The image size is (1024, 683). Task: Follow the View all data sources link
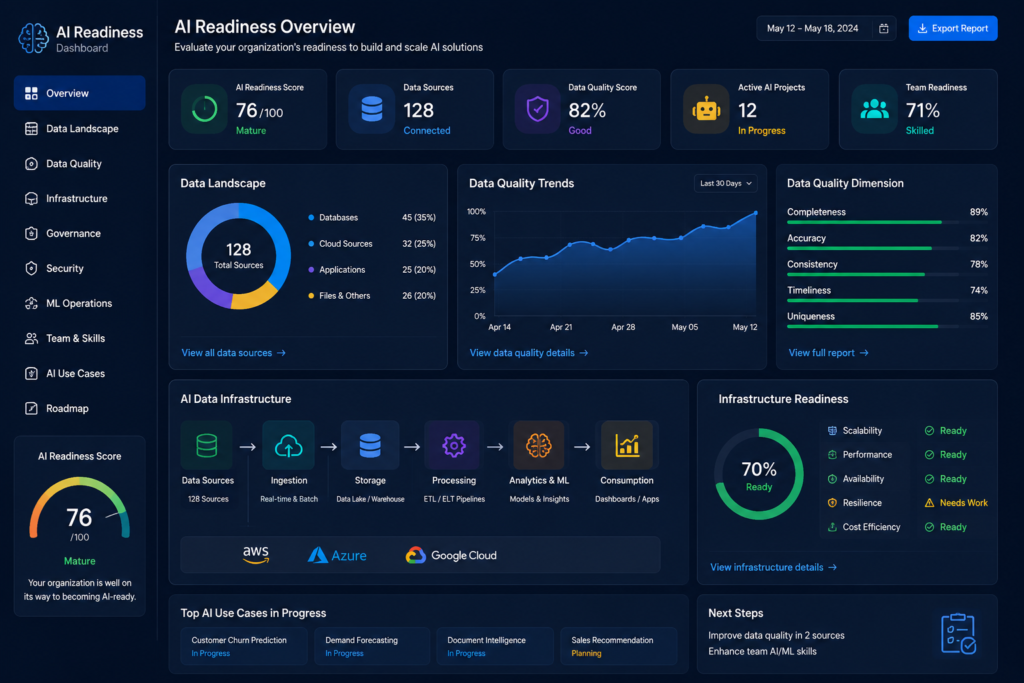233,353
